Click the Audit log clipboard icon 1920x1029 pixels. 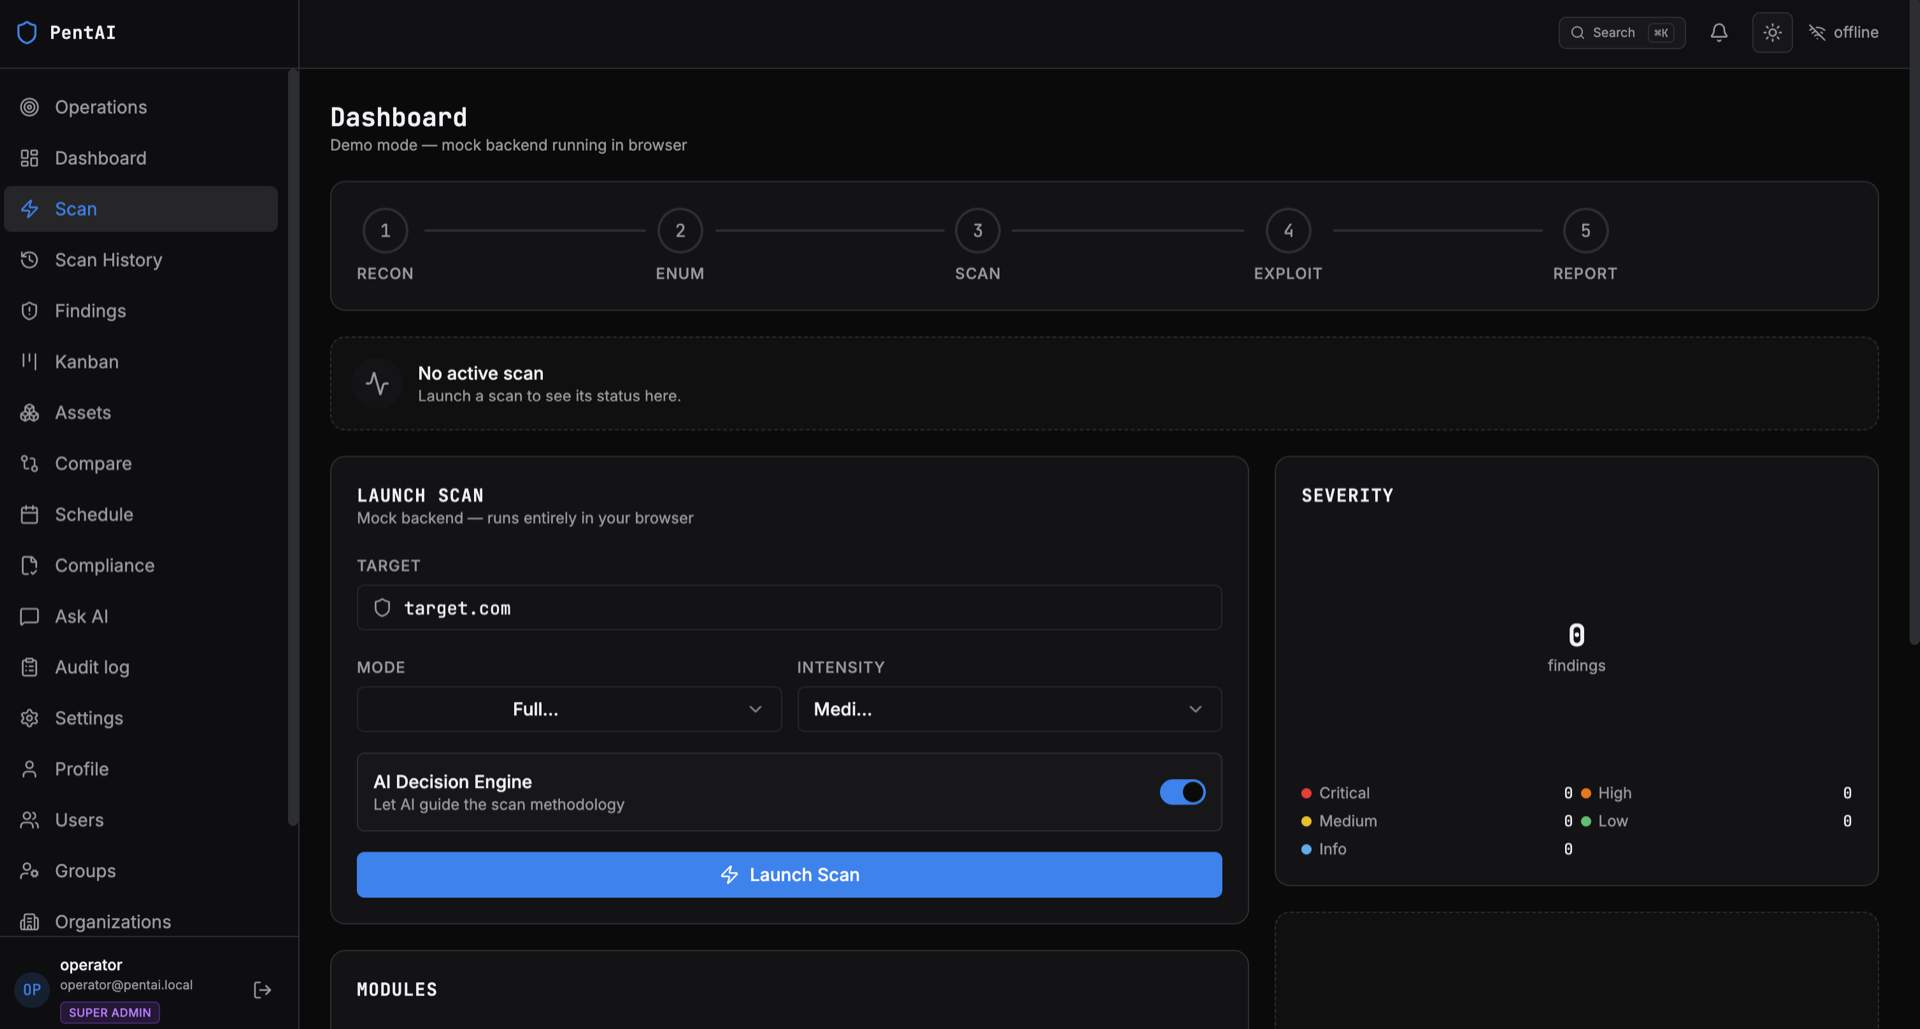(x=30, y=668)
